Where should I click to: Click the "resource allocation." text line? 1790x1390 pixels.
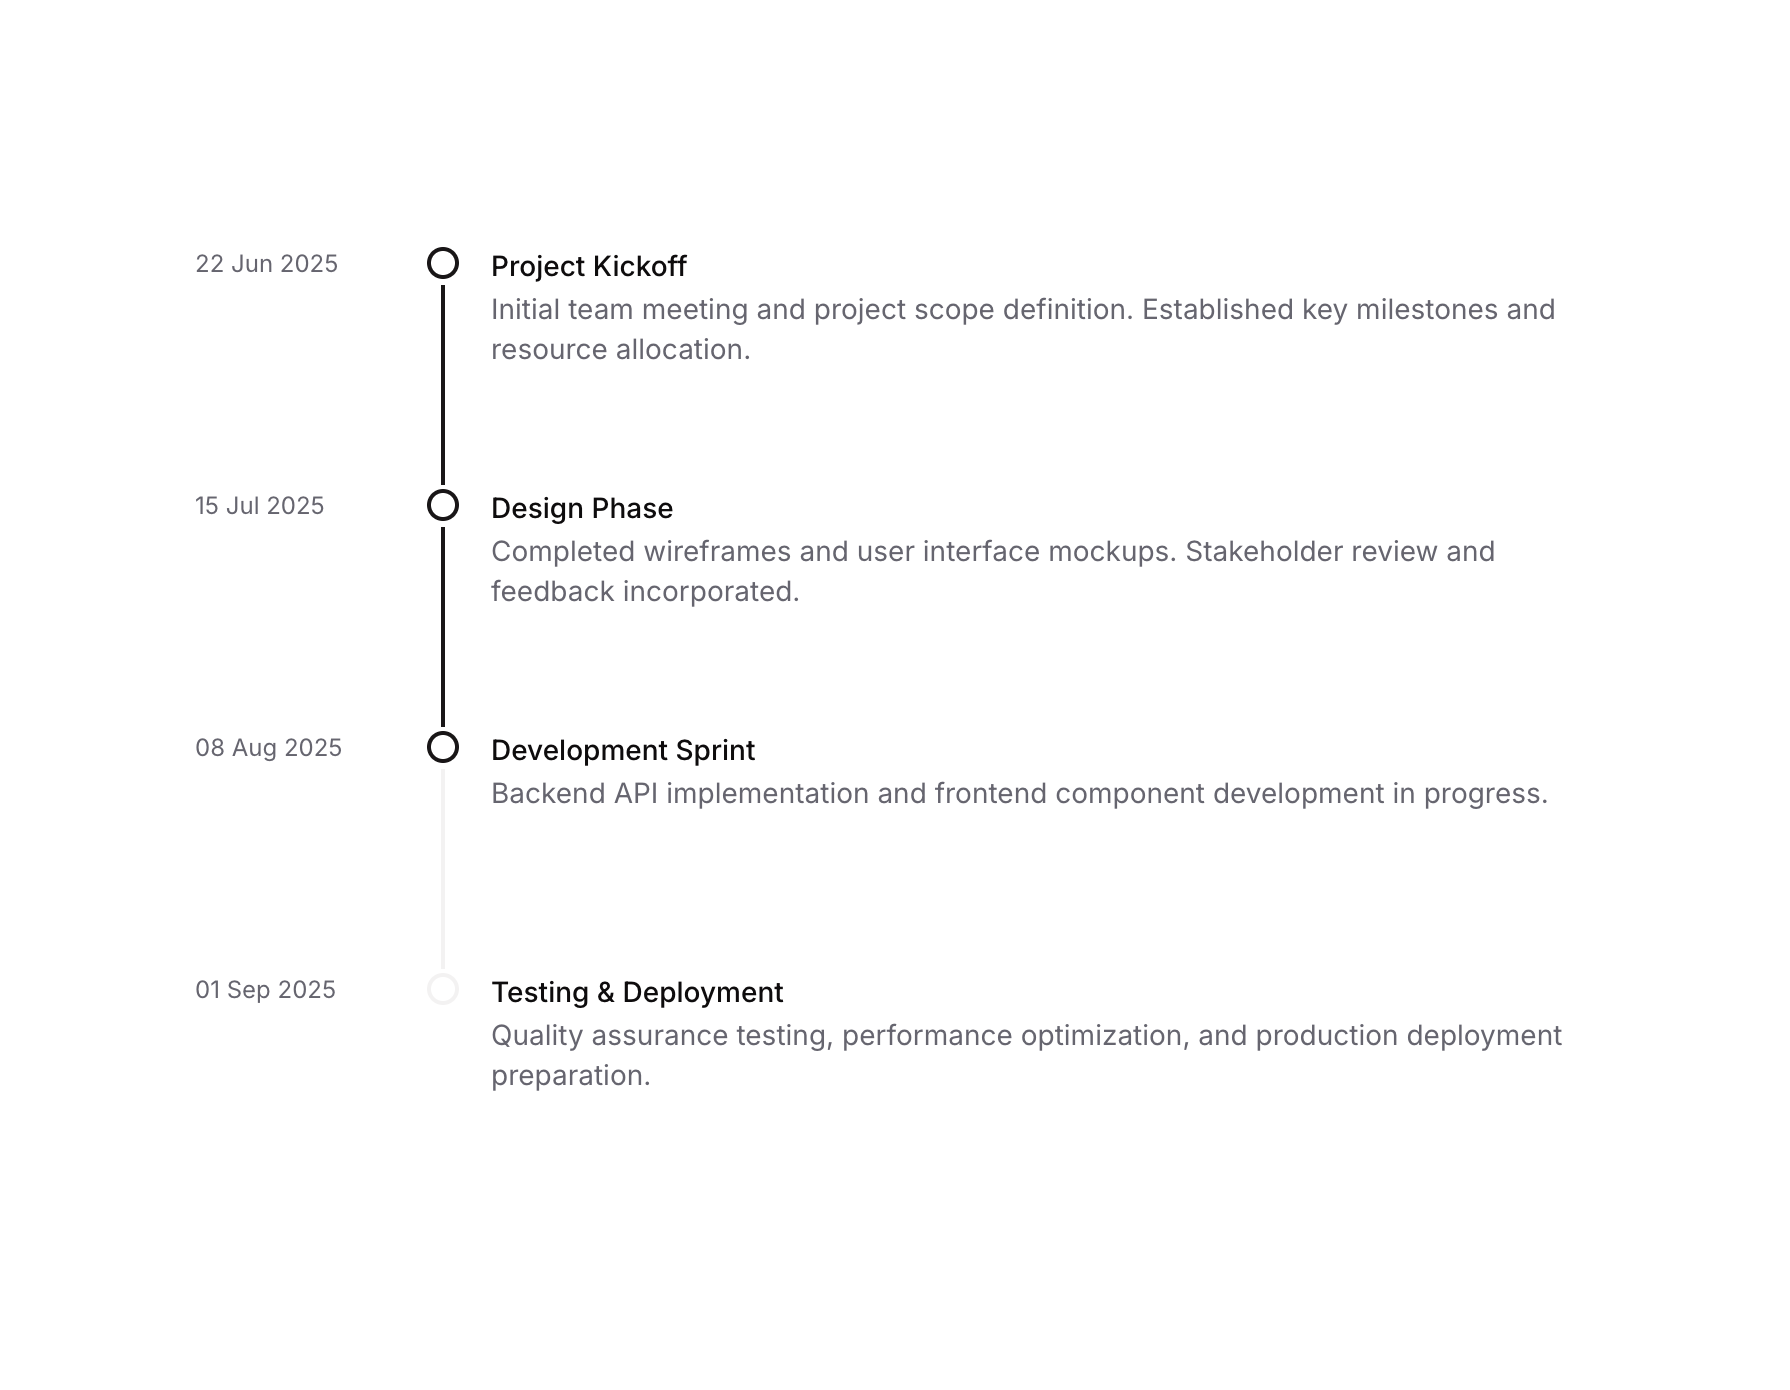[621, 350]
